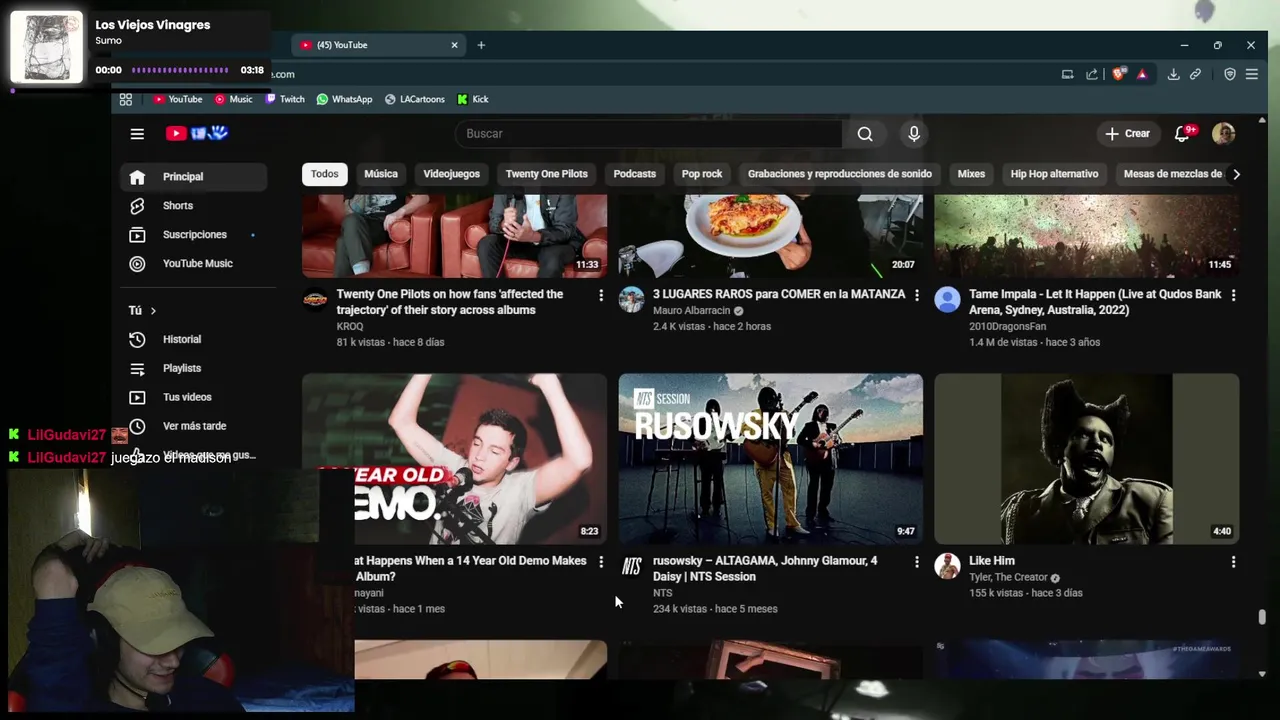Select the Pop rock filter chip
This screenshot has width=1280, height=720.
coord(702,174)
